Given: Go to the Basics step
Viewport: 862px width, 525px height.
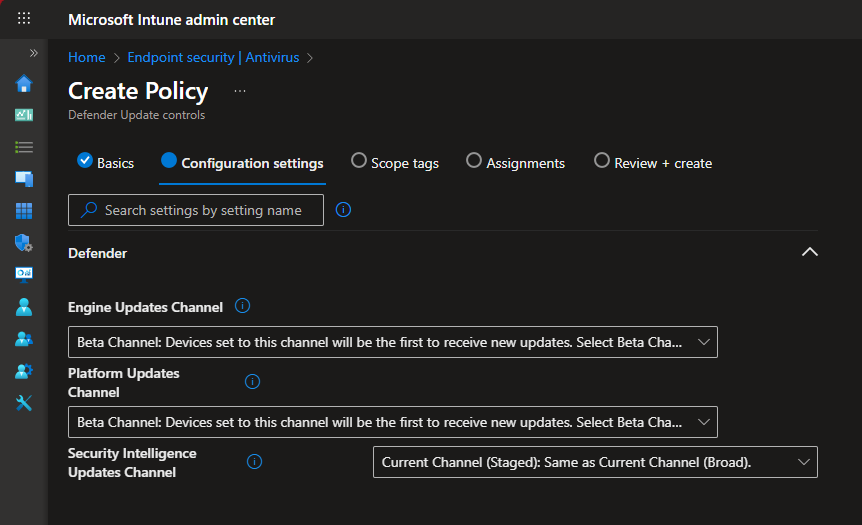Looking at the screenshot, I should [x=106, y=163].
